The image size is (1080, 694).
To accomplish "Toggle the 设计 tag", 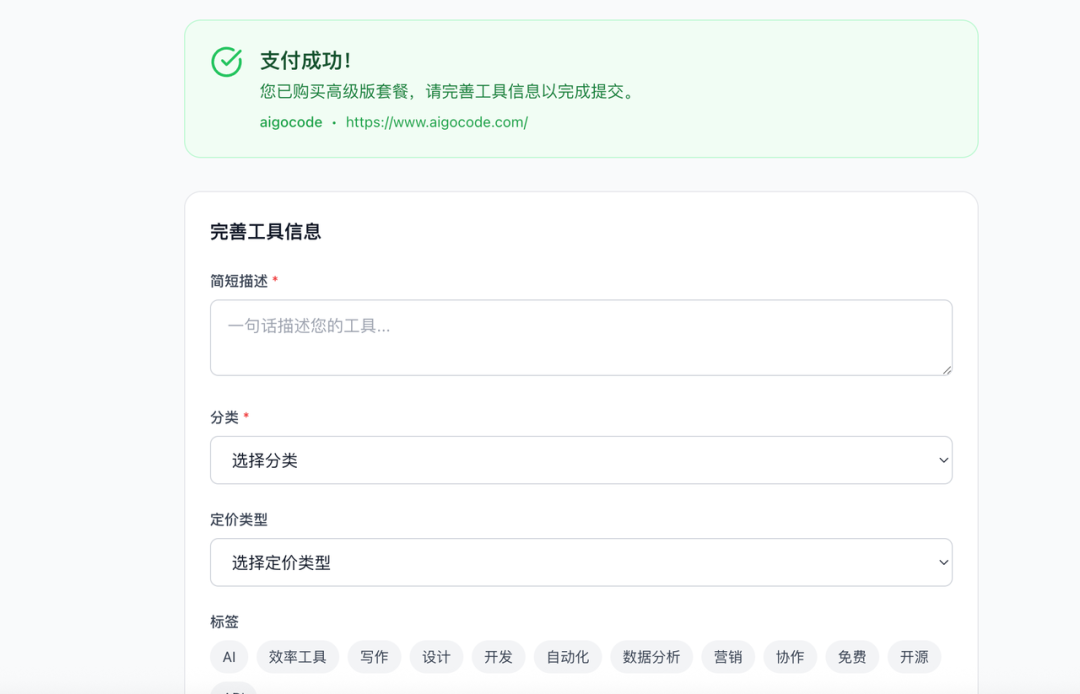I will coord(436,657).
